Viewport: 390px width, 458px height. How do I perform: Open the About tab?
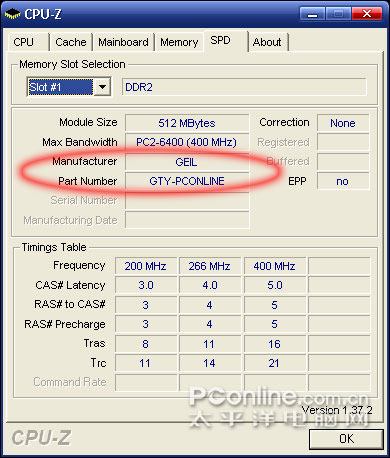pos(268,42)
